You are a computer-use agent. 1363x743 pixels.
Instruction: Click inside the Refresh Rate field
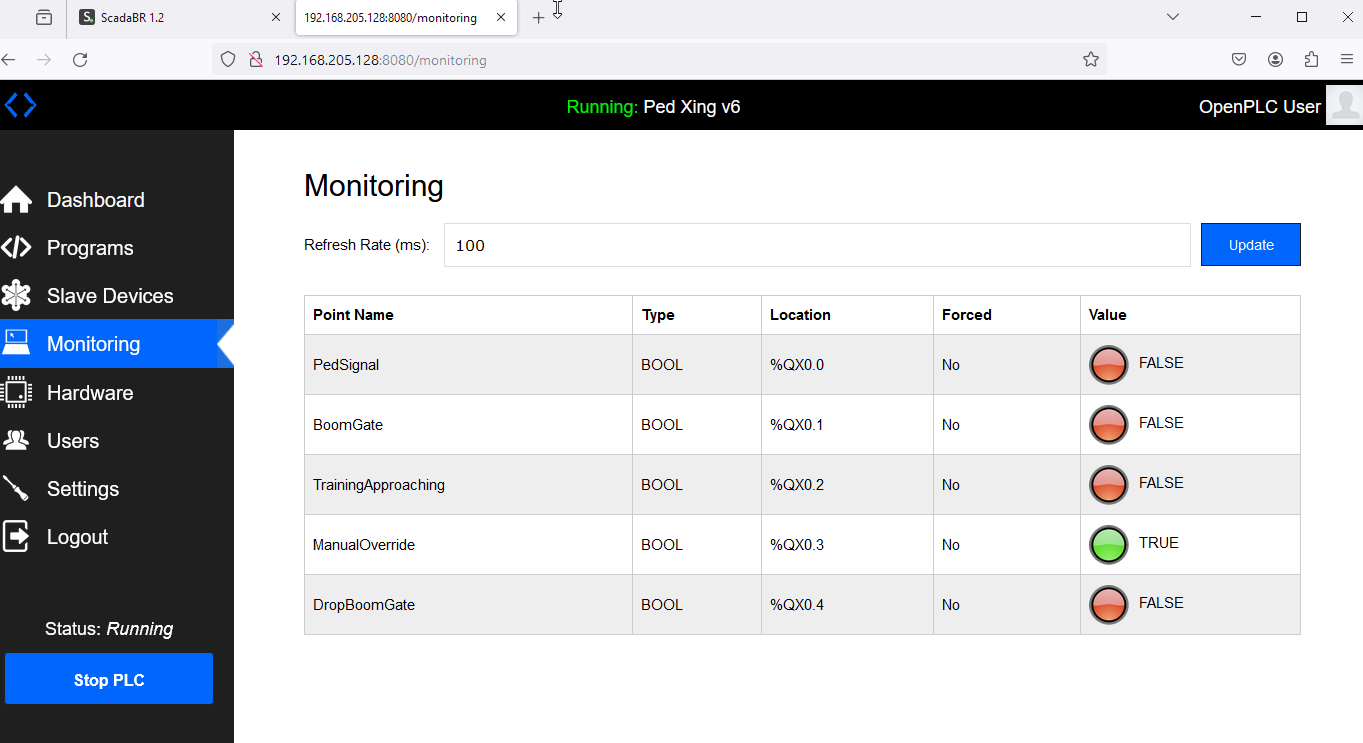(817, 245)
